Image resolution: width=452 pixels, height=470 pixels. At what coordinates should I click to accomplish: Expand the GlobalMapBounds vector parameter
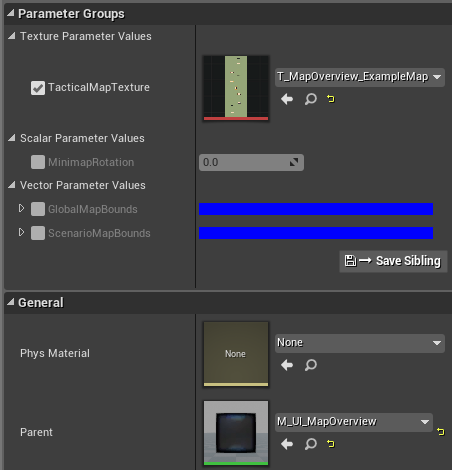pyautogui.click(x=21, y=209)
